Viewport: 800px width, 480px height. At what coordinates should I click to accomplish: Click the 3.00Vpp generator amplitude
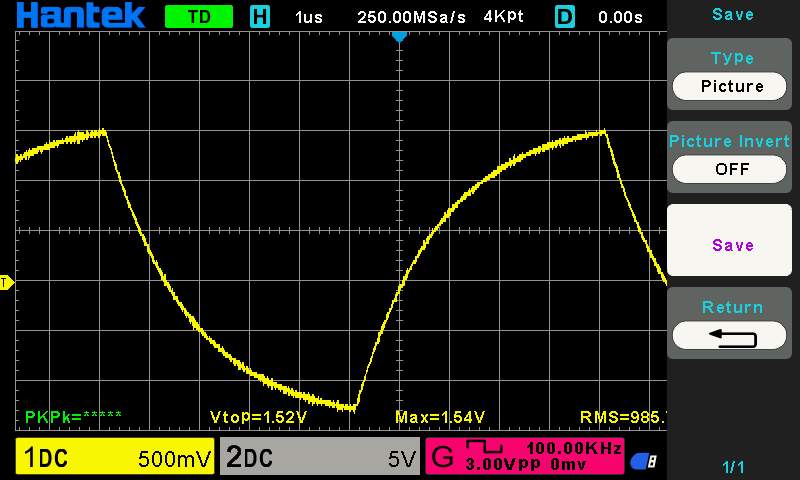click(x=503, y=465)
